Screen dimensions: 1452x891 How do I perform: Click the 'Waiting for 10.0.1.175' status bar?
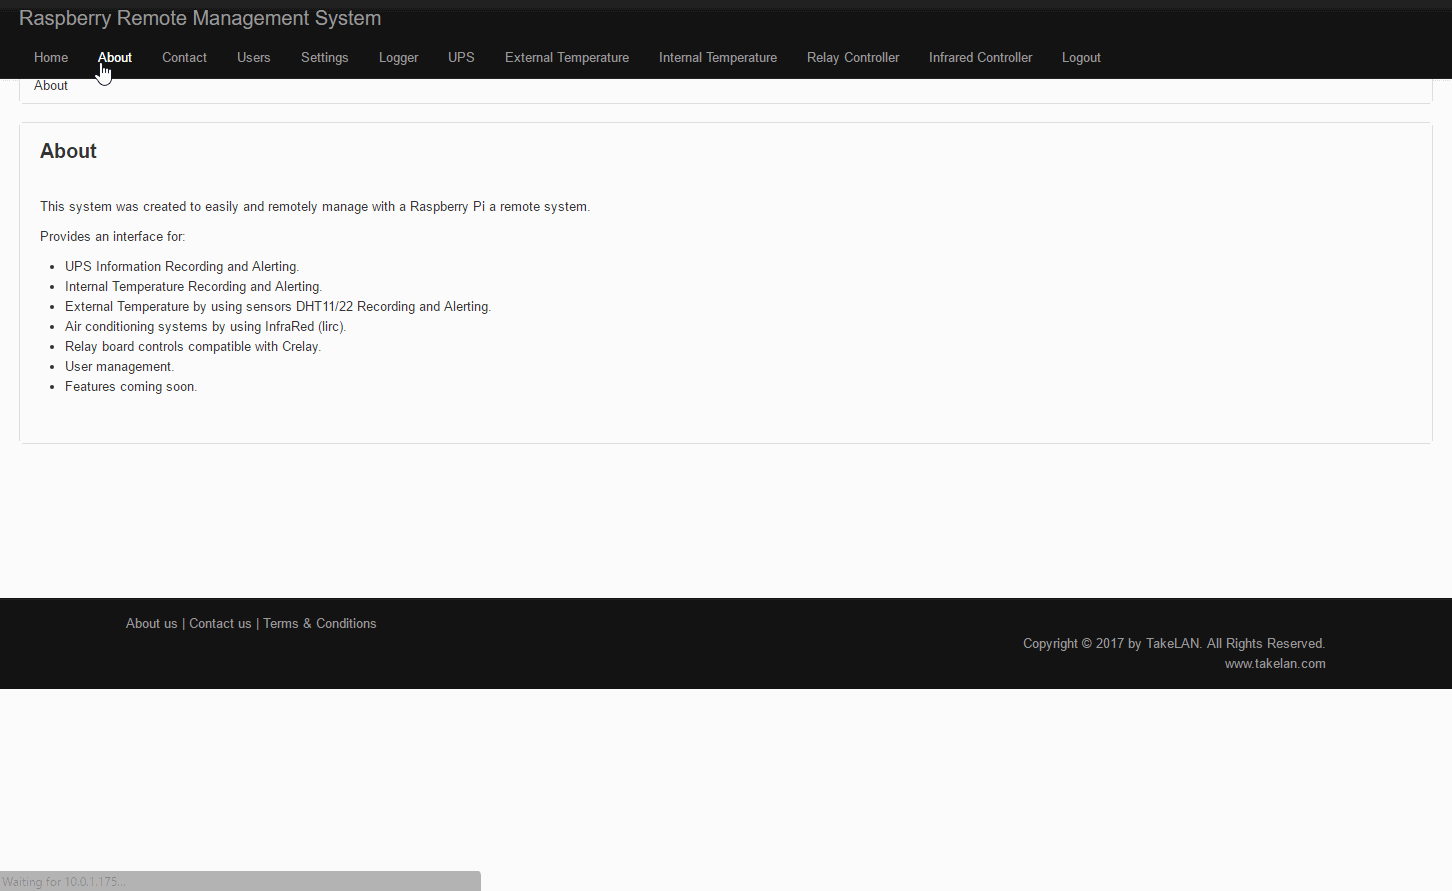click(x=240, y=881)
